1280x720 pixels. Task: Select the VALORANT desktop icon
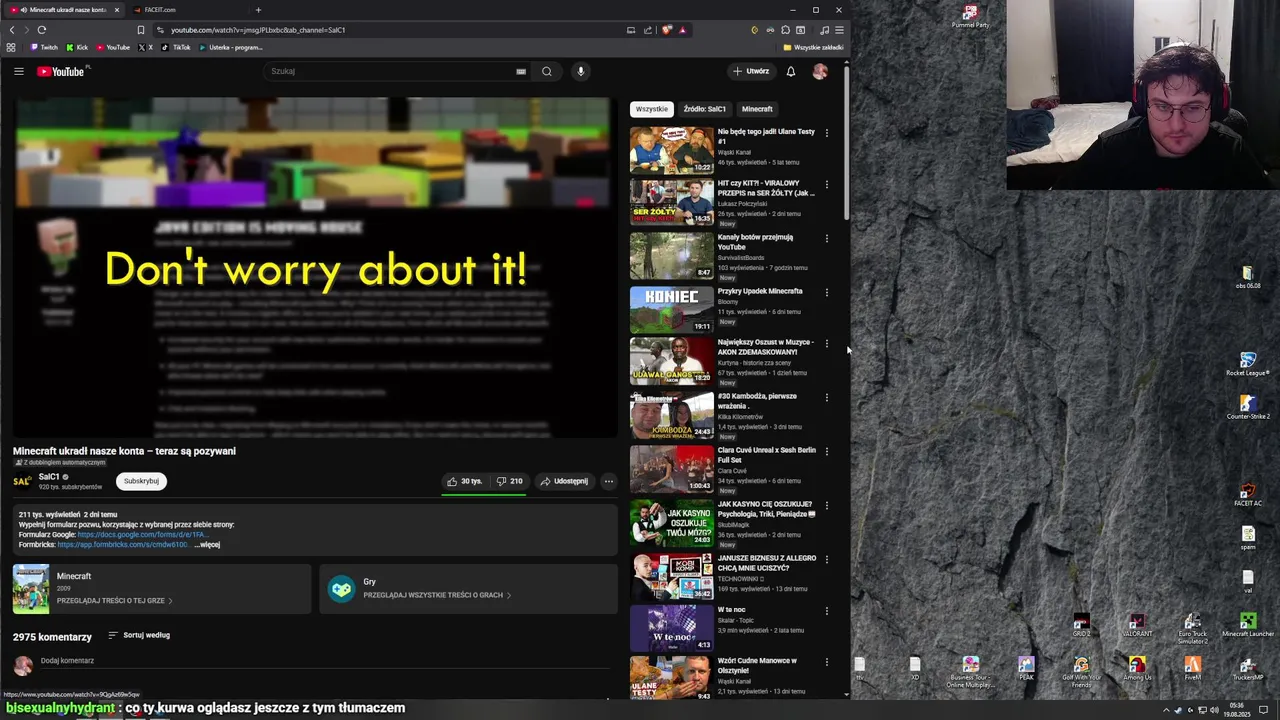point(1136,627)
